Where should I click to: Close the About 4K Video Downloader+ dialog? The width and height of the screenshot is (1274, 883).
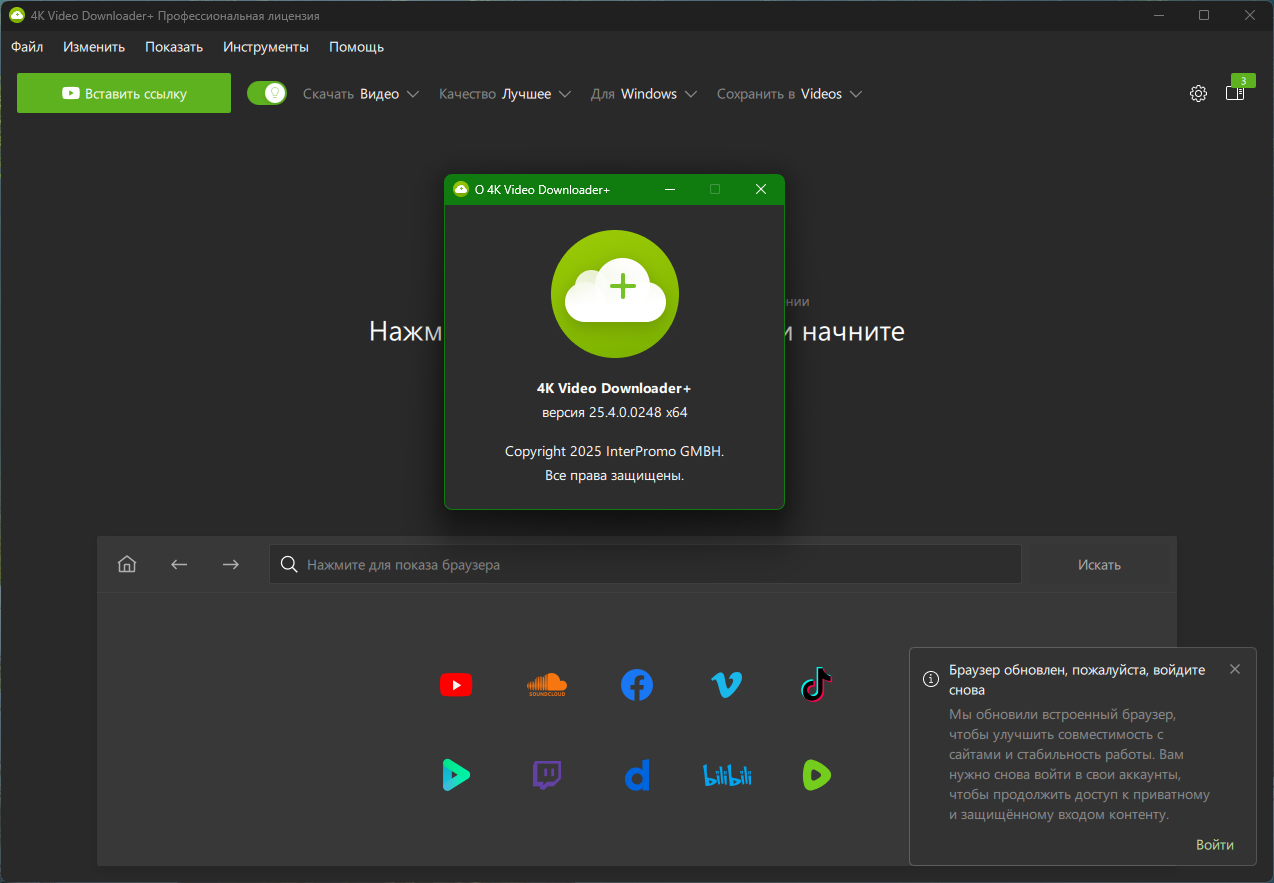click(x=760, y=189)
